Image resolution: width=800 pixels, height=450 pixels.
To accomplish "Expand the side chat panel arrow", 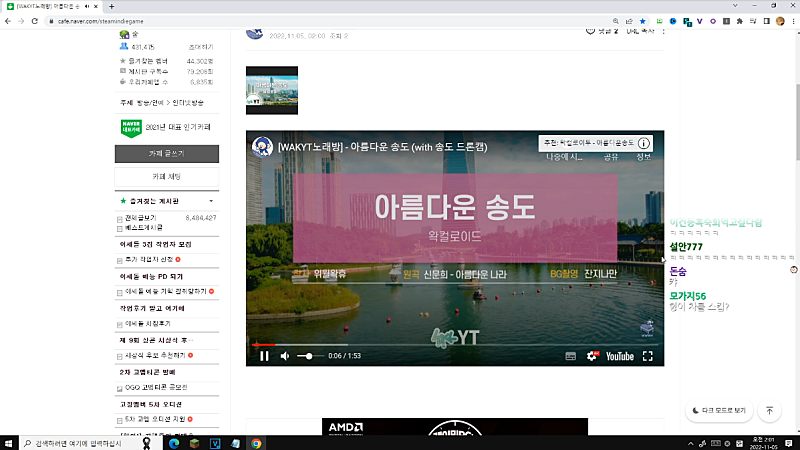I will coord(664,258).
